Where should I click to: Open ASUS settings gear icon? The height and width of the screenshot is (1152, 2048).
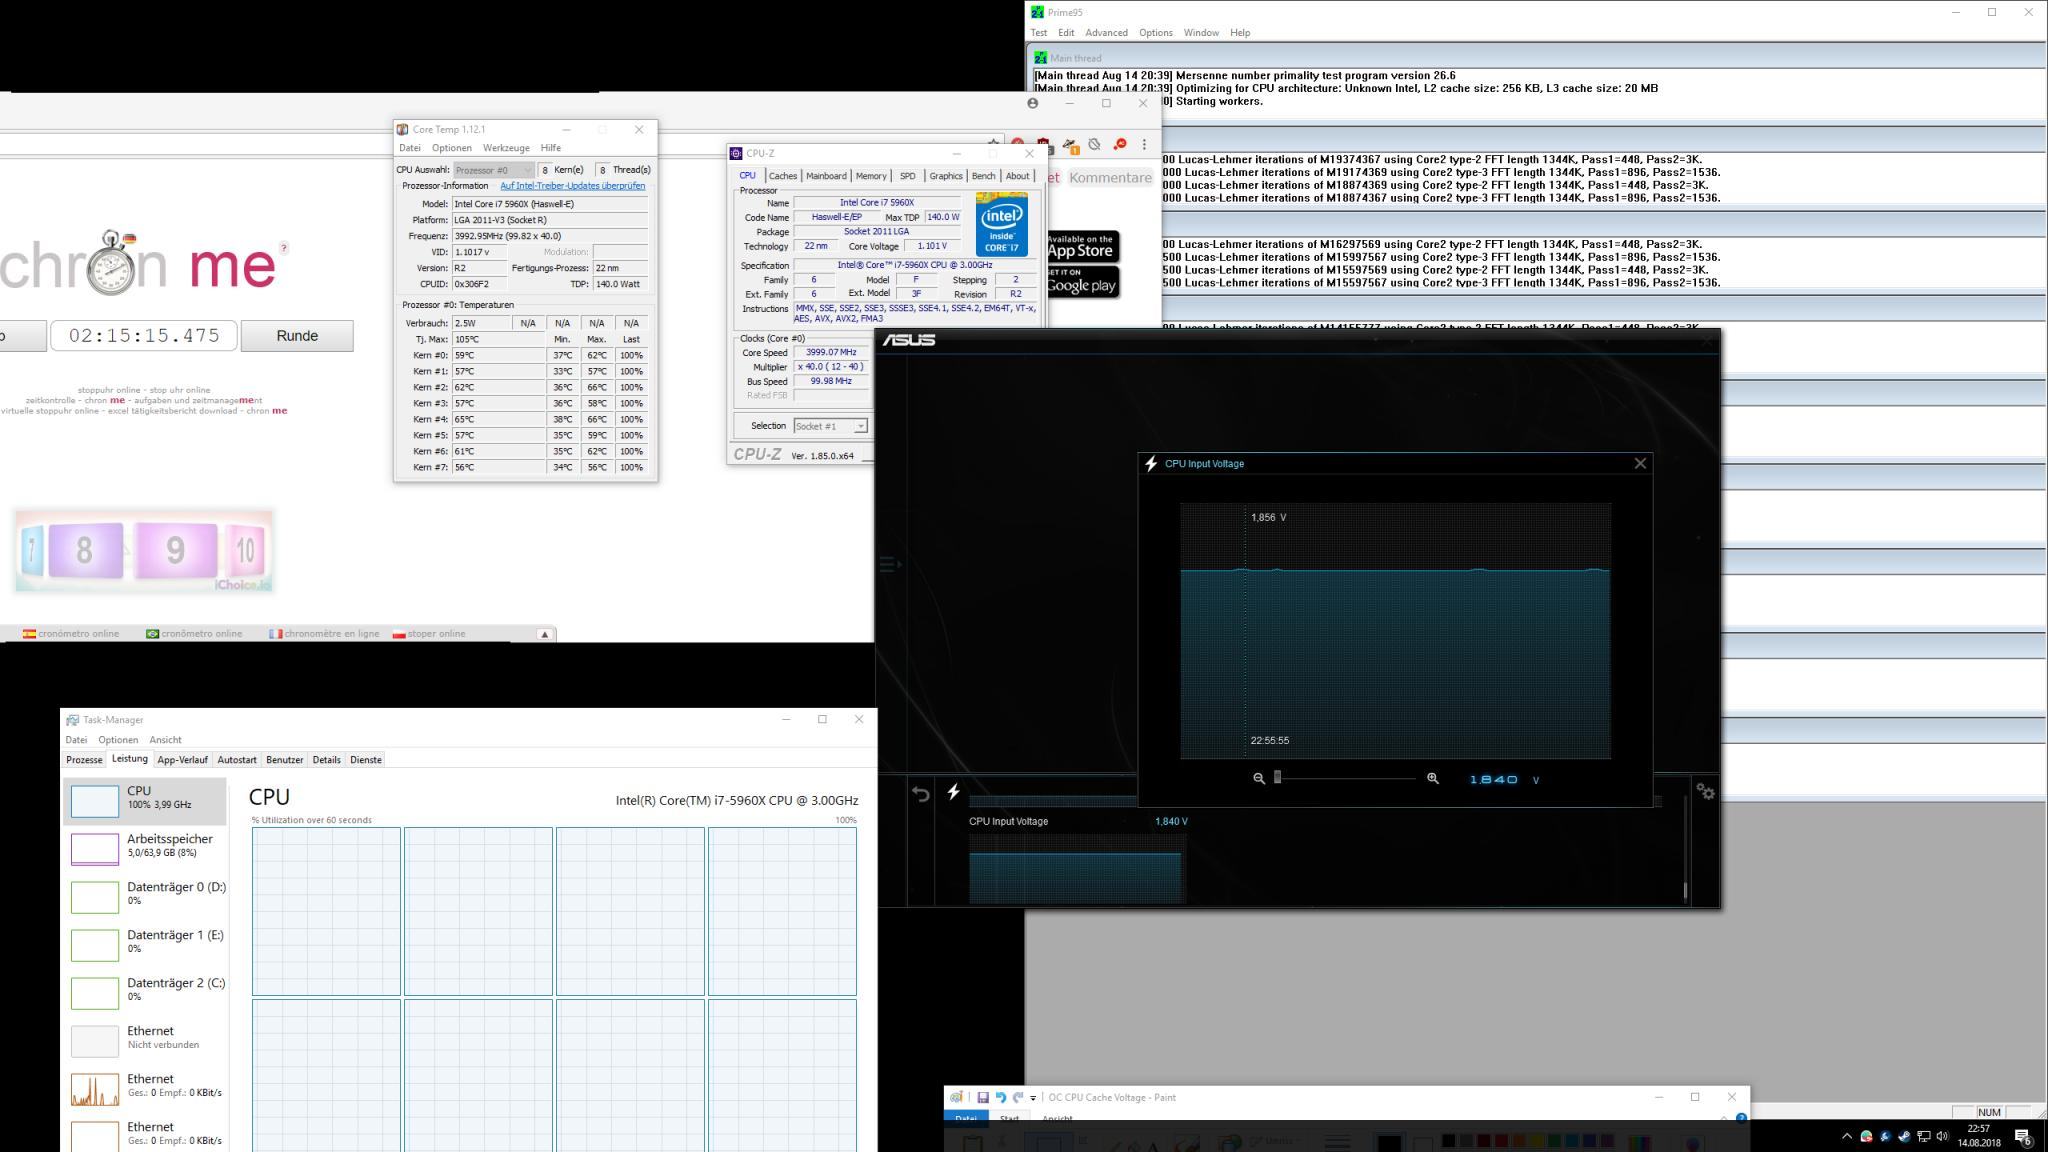(x=1706, y=792)
